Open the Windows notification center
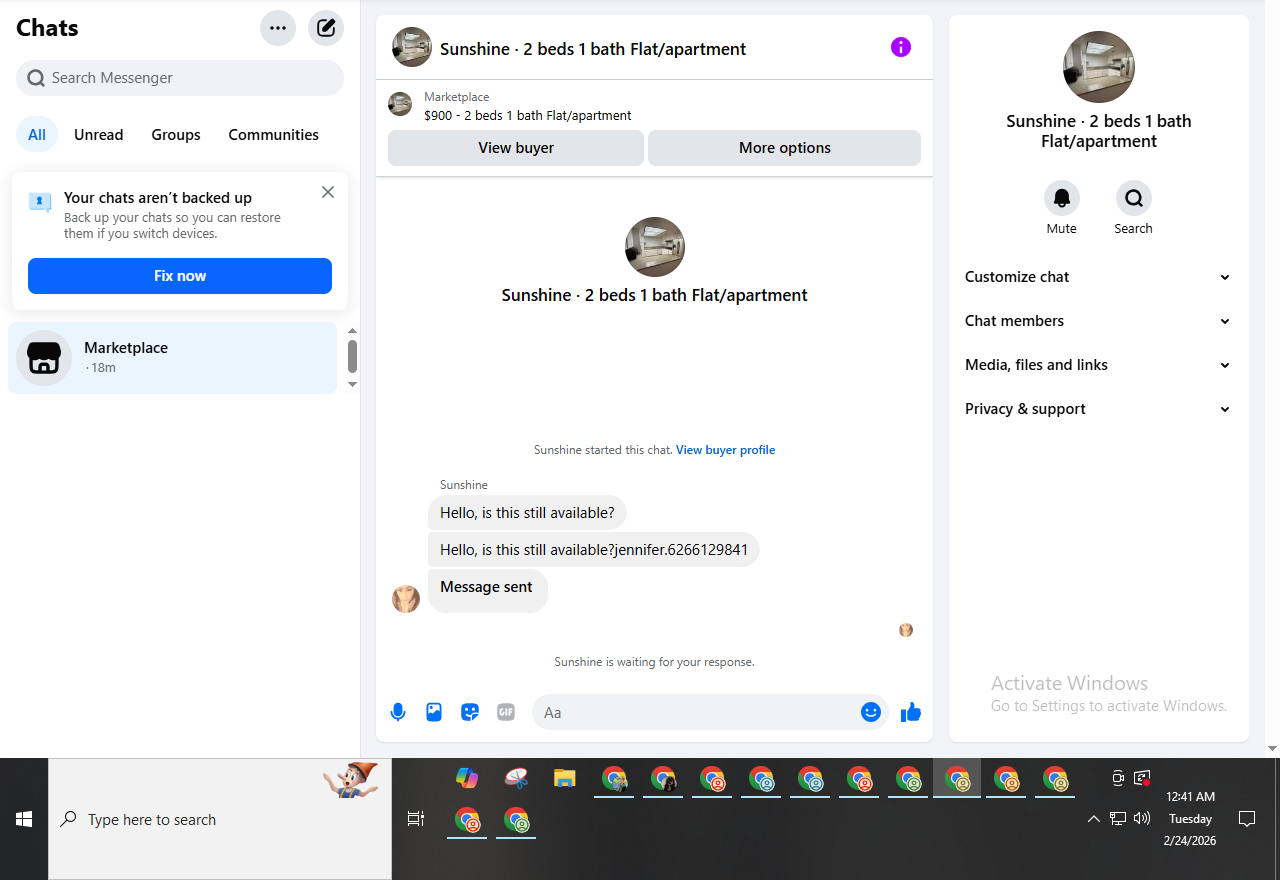The height and width of the screenshot is (880, 1280). (1247, 819)
